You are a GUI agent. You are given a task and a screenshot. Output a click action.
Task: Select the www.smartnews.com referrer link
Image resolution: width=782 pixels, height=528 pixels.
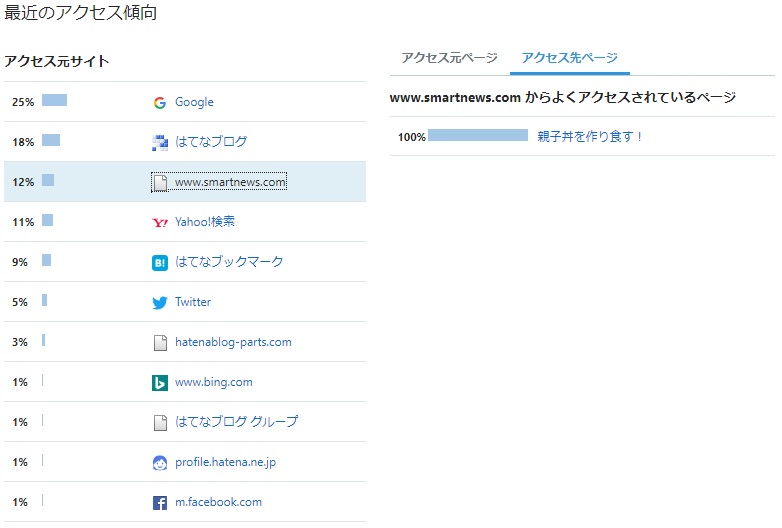[x=230, y=182]
